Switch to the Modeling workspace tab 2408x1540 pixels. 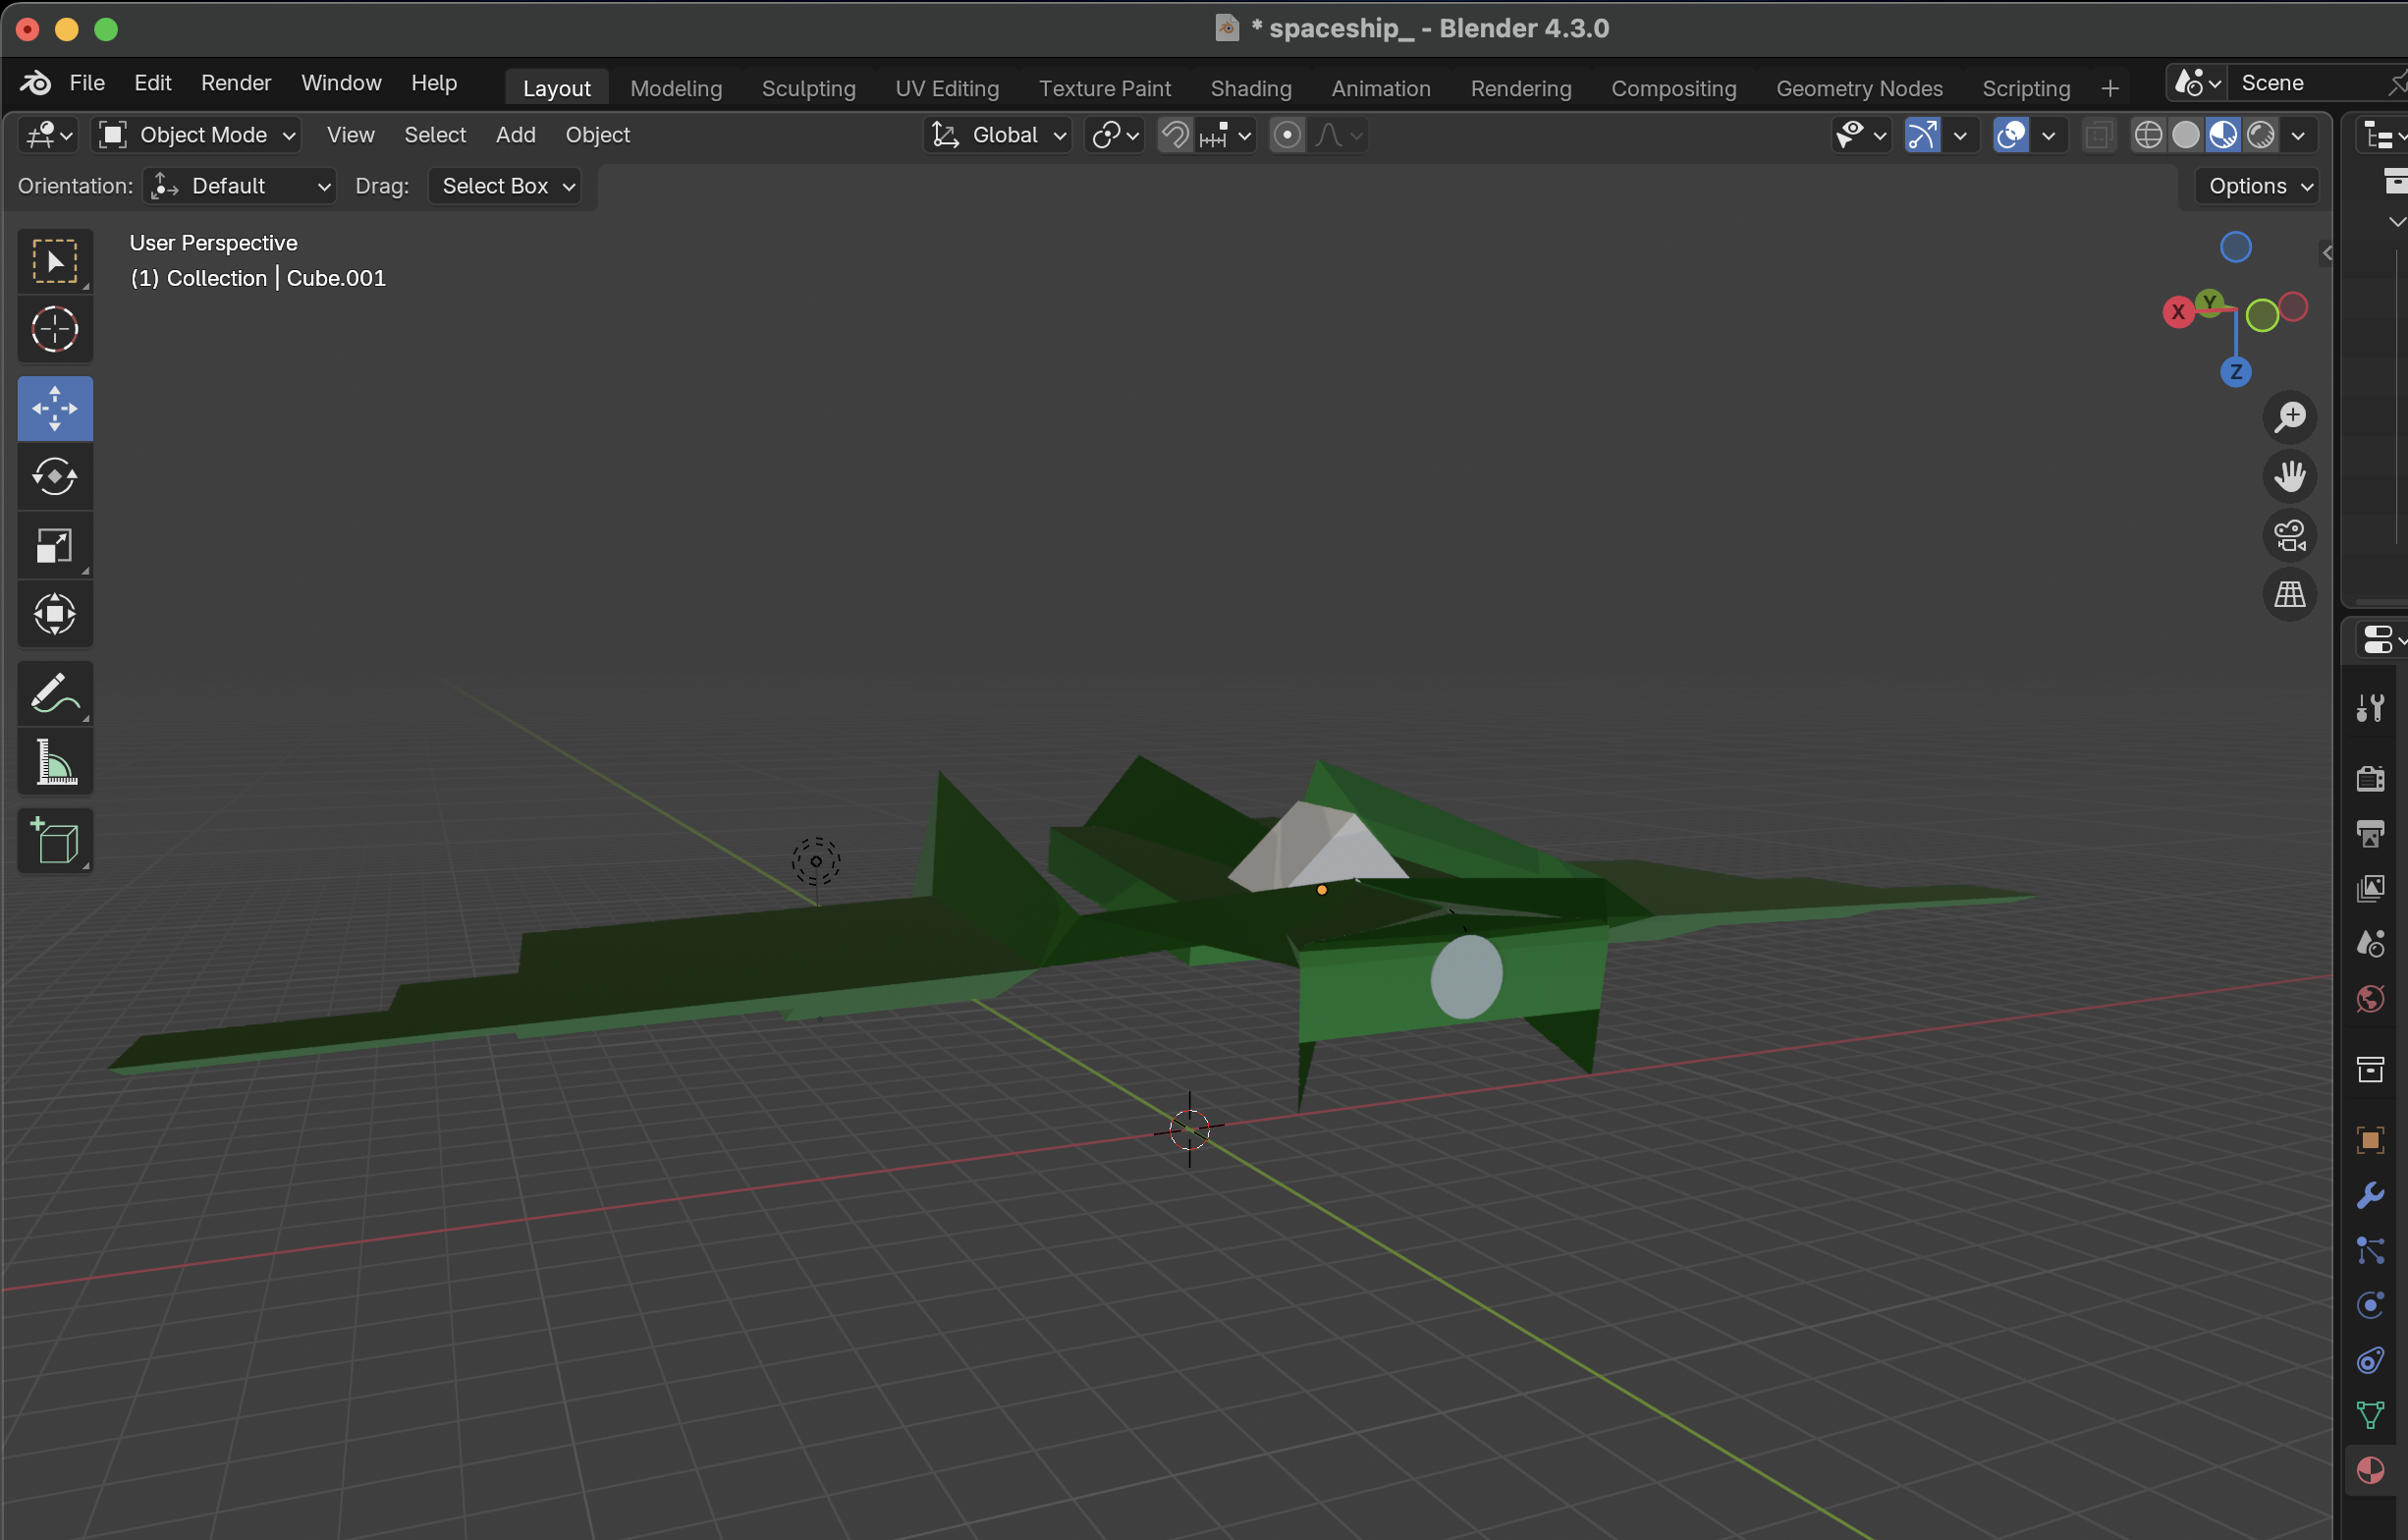point(676,88)
